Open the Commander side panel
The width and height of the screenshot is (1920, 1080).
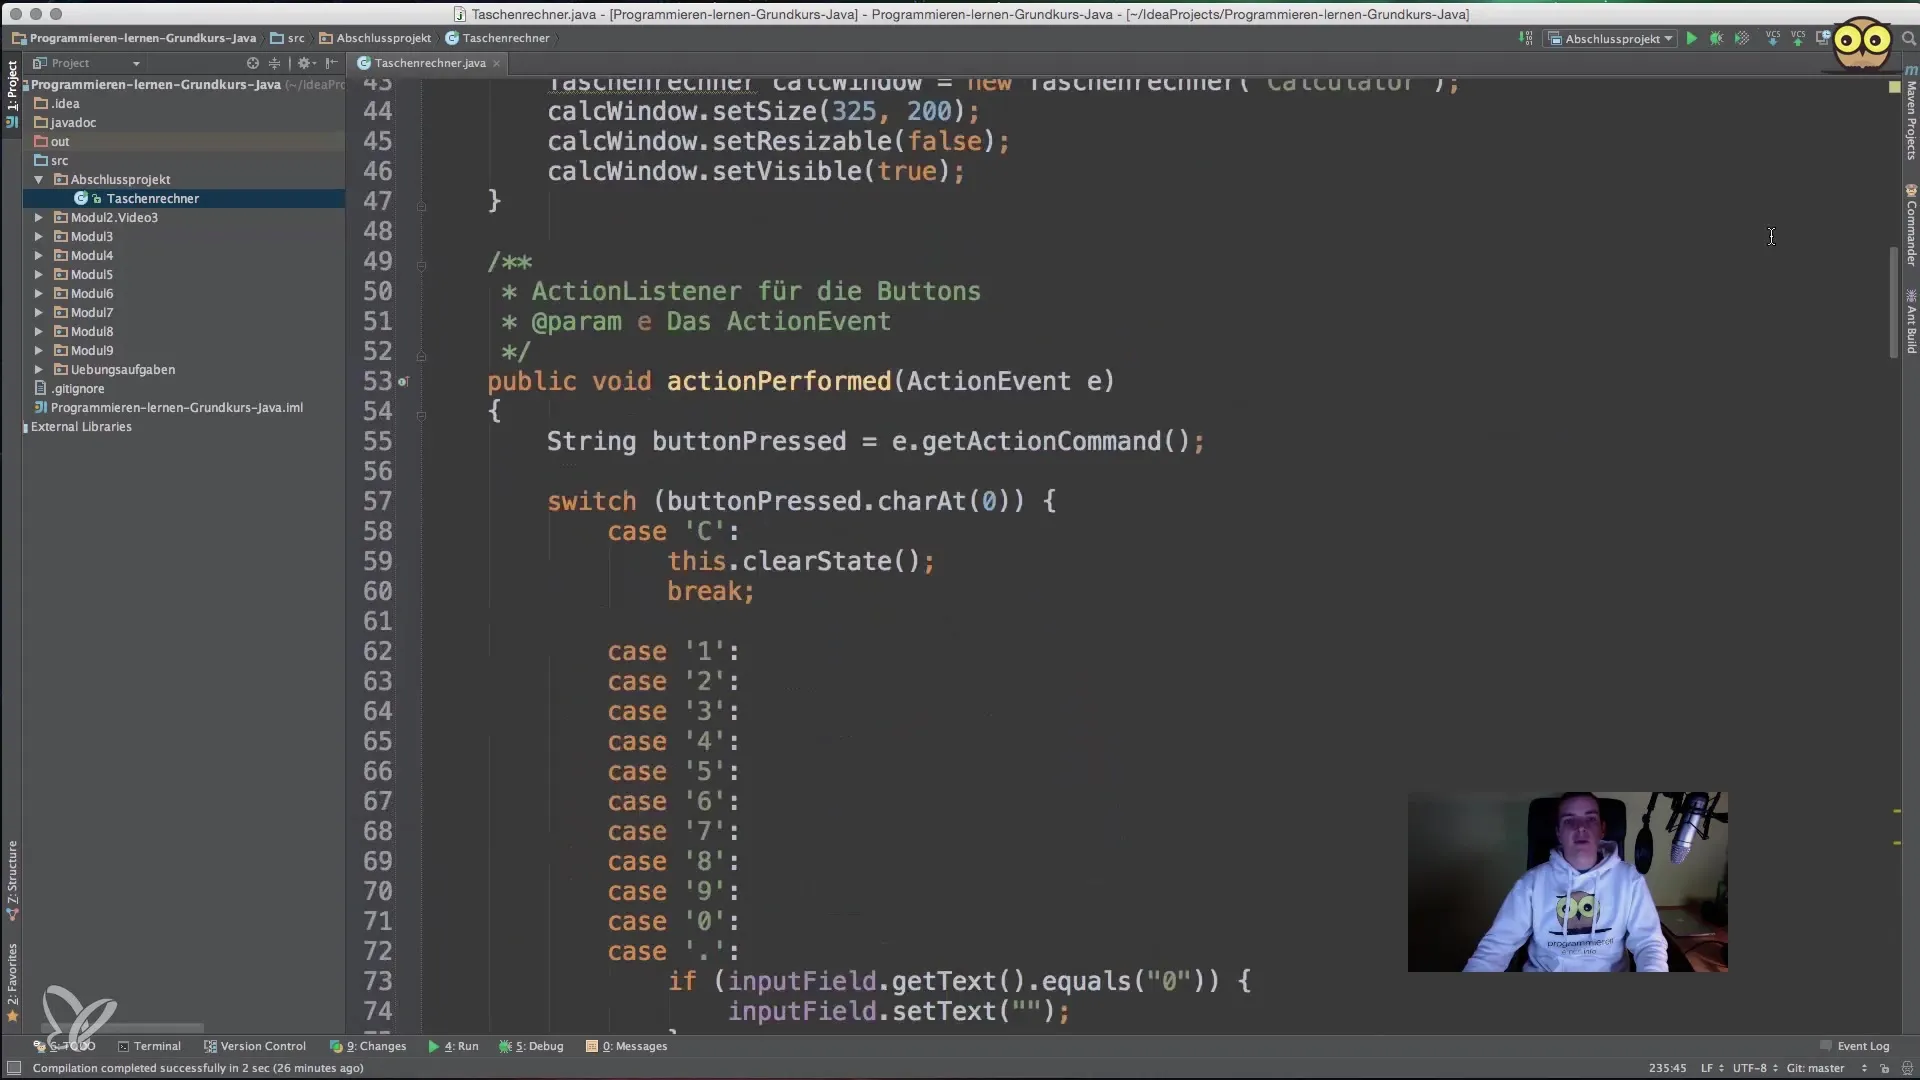[1910, 225]
